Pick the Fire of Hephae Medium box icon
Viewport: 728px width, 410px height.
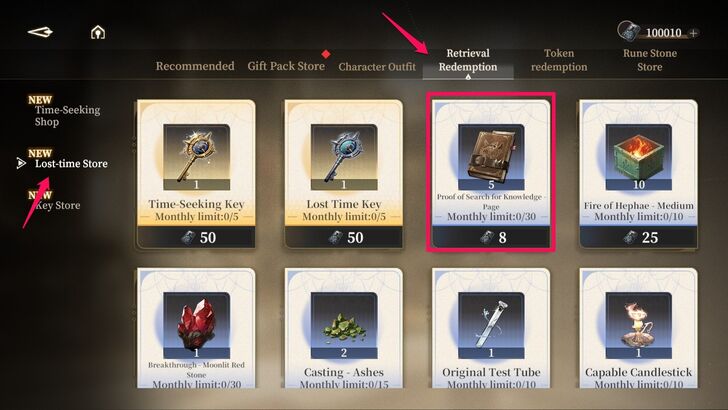(x=638, y=157)
